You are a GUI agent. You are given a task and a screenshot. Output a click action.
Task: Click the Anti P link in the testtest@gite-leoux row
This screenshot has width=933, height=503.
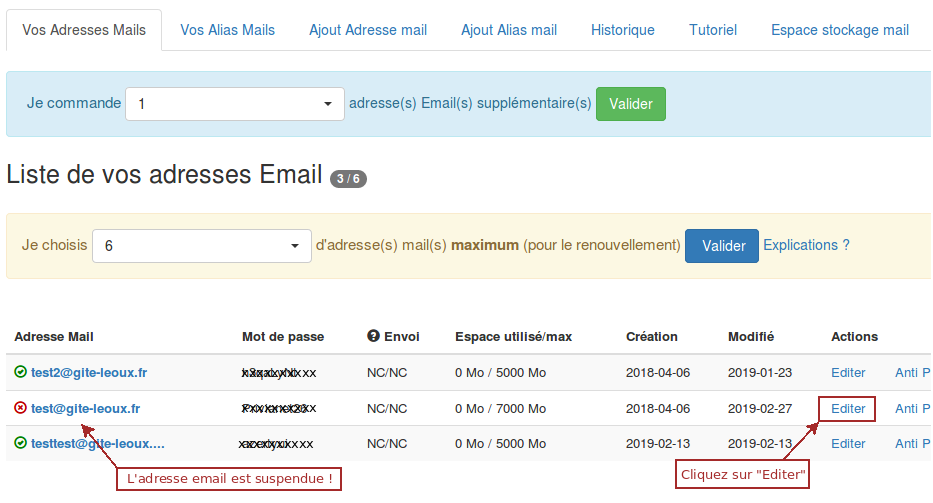point(913,443)
